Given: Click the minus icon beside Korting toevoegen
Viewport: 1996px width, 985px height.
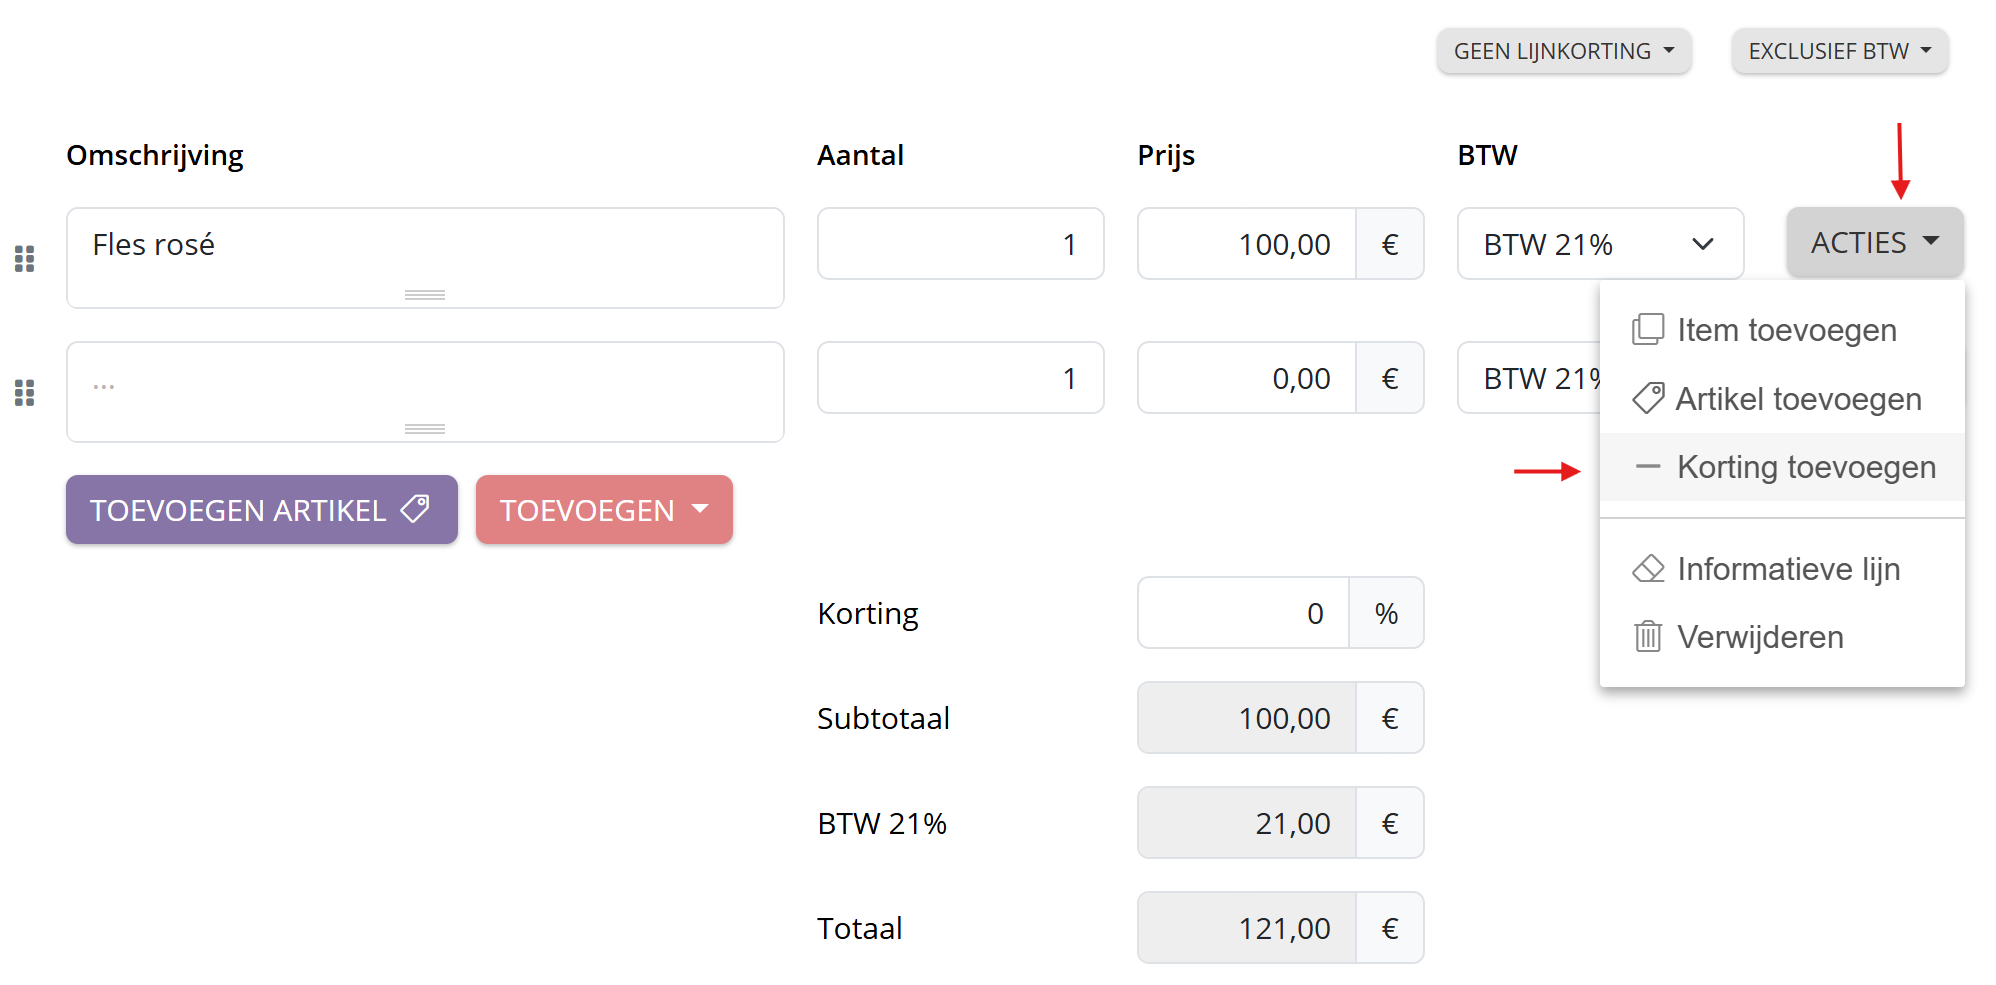Looking at the screenshot, I should (x=1647, y=467).
